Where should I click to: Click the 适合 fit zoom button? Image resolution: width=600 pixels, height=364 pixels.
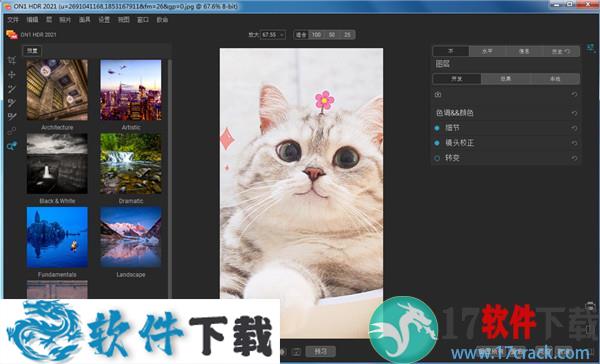[x=301, y=35]
